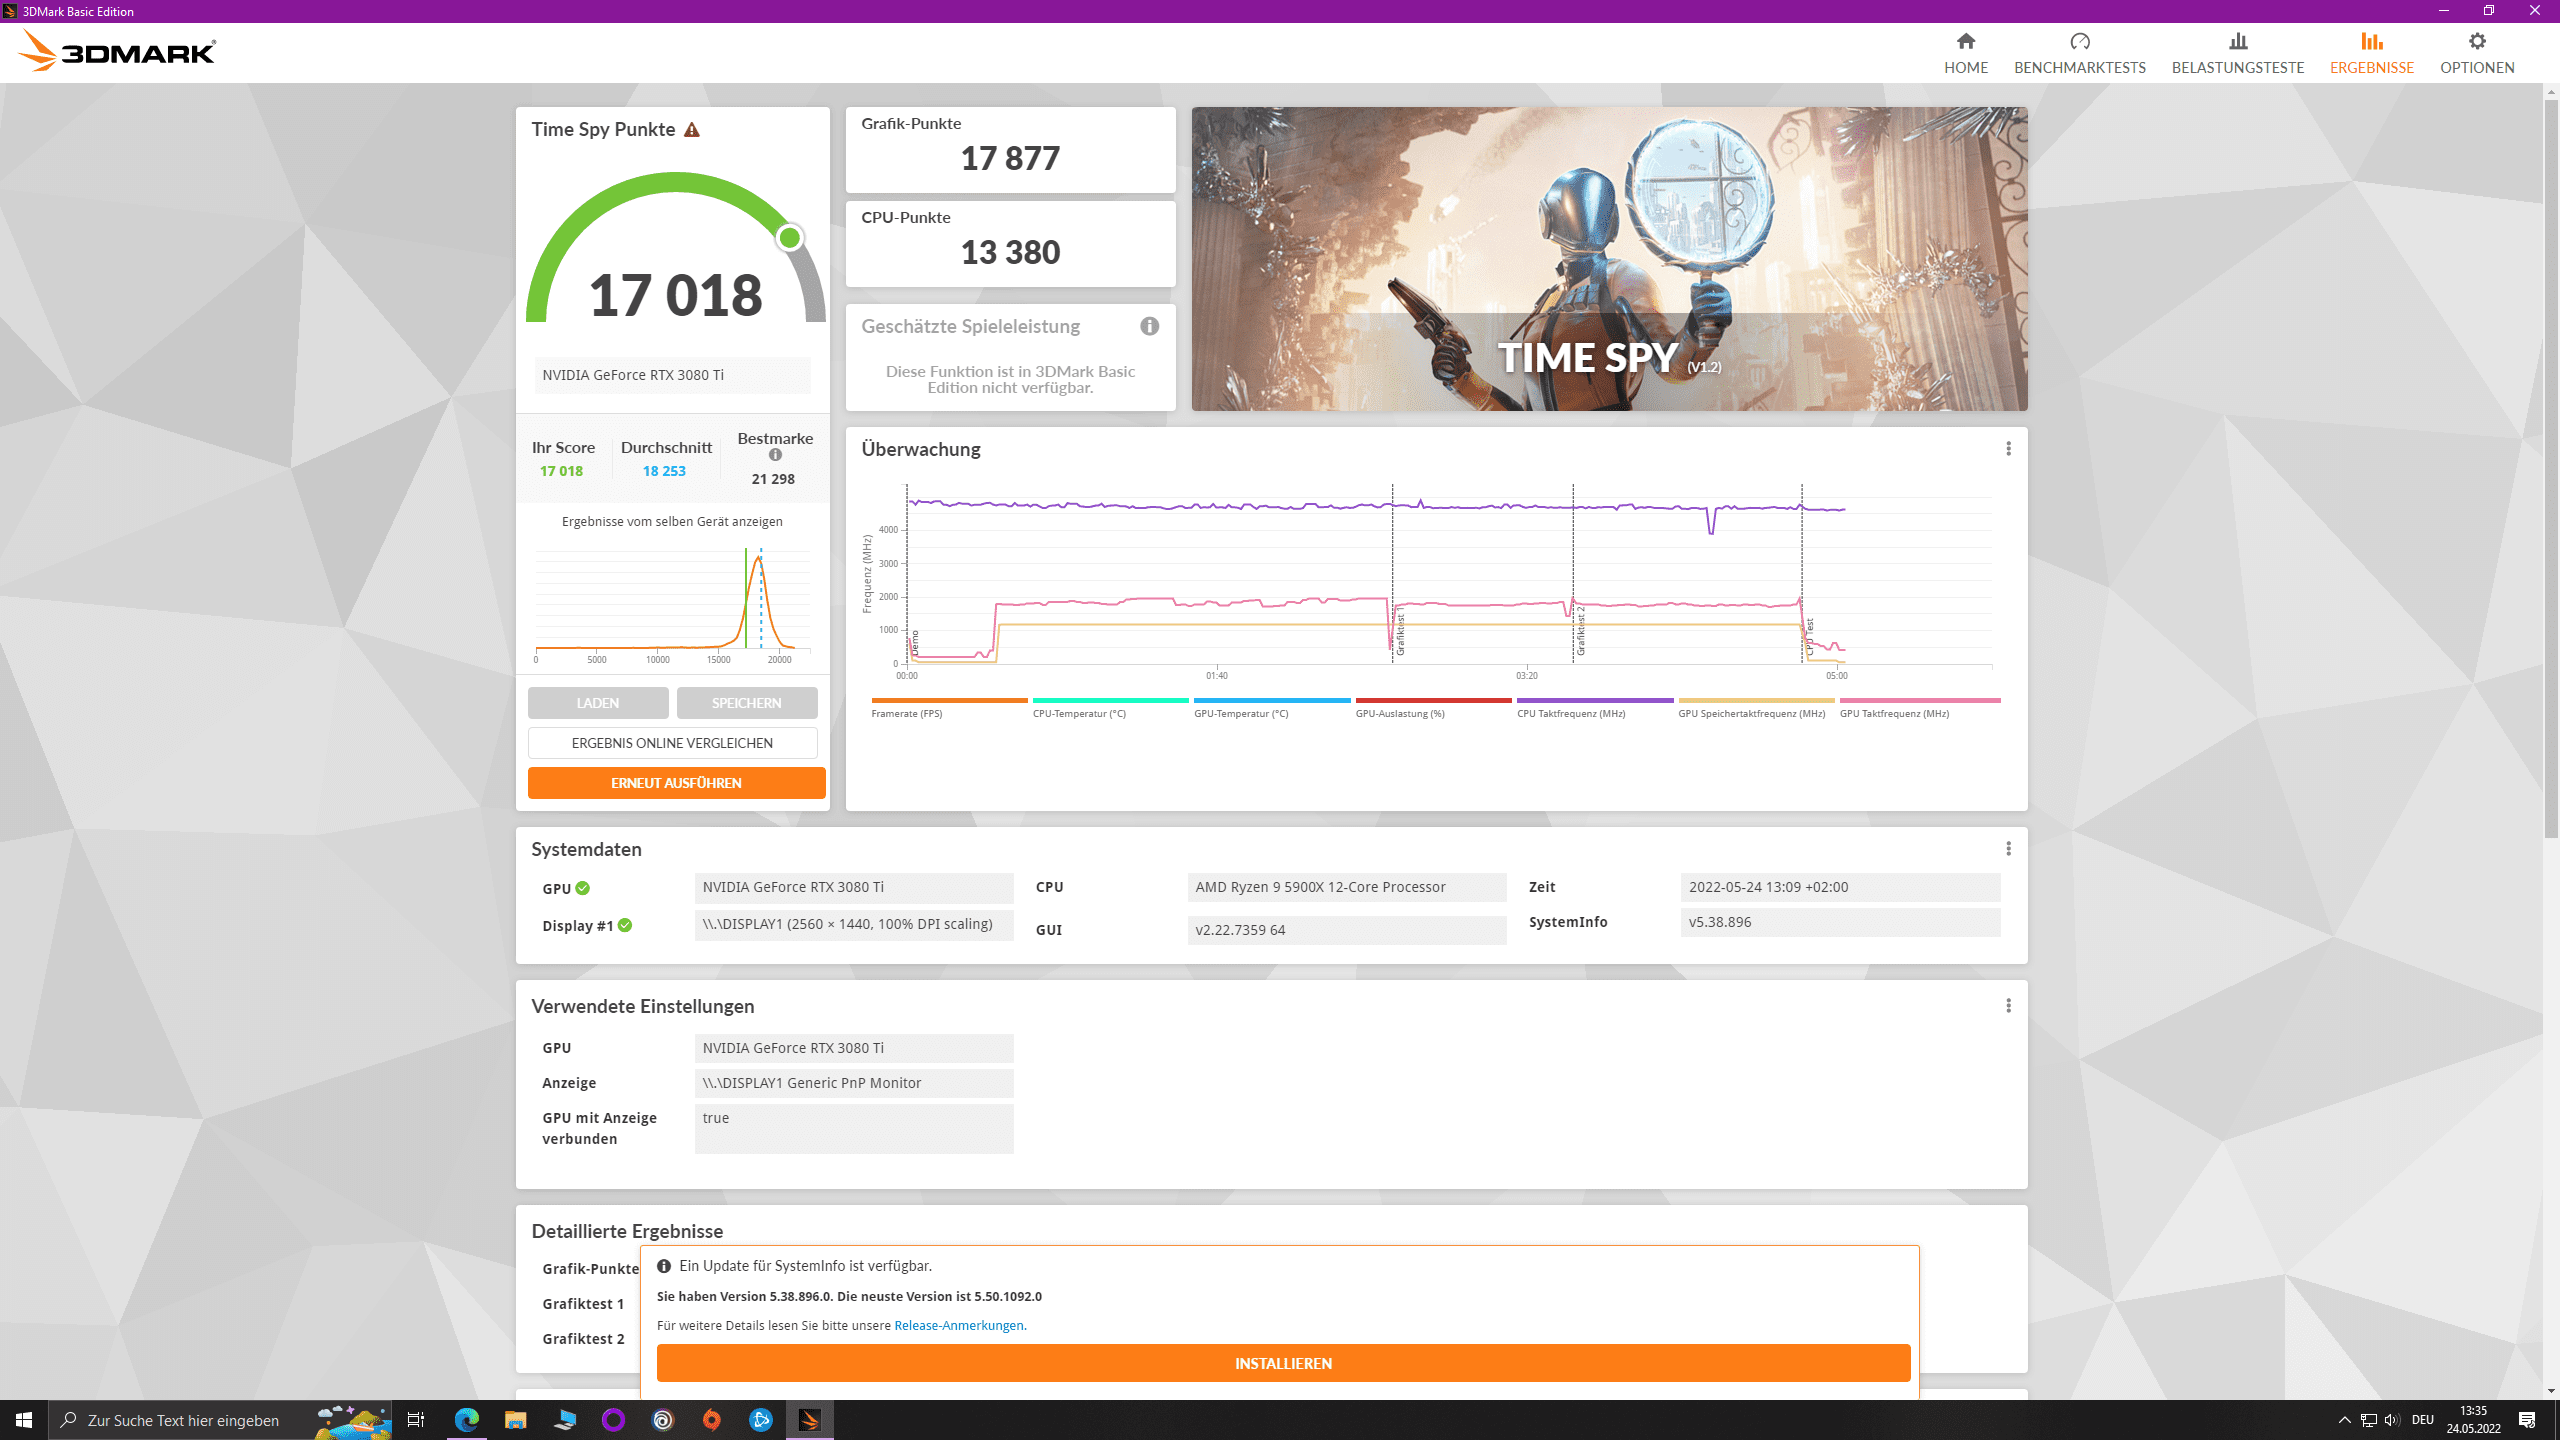This screenshot has width=2560, height=1440.
Task: Click DEU language indicator
Action: pyautogui.click(x=2422, y=1420)
